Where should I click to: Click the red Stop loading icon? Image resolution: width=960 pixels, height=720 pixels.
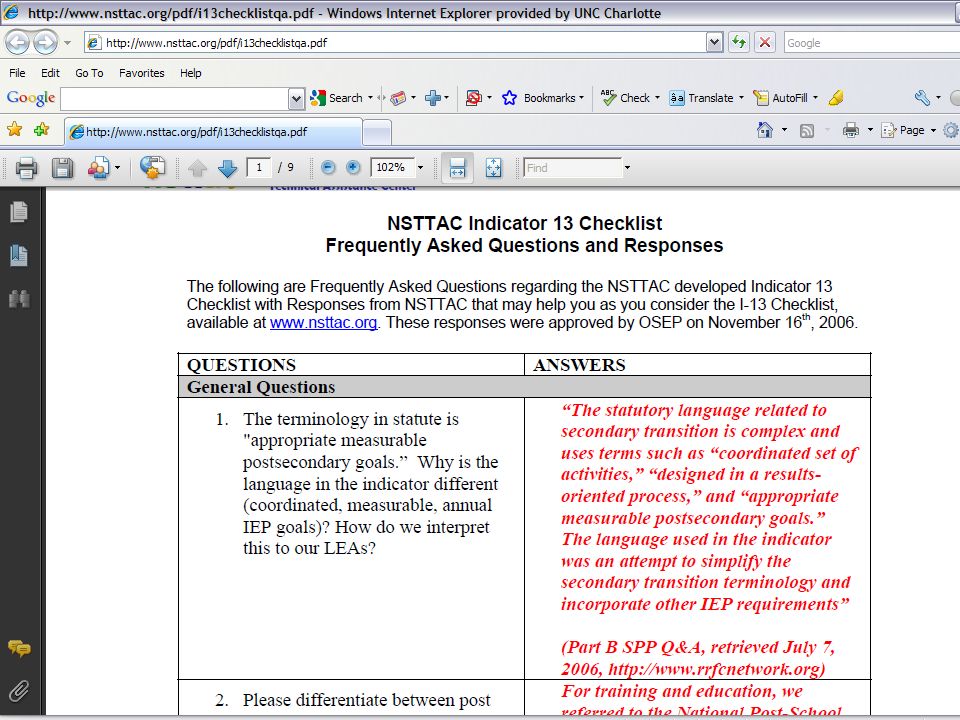pyautogui.click(x=765, y=42)
